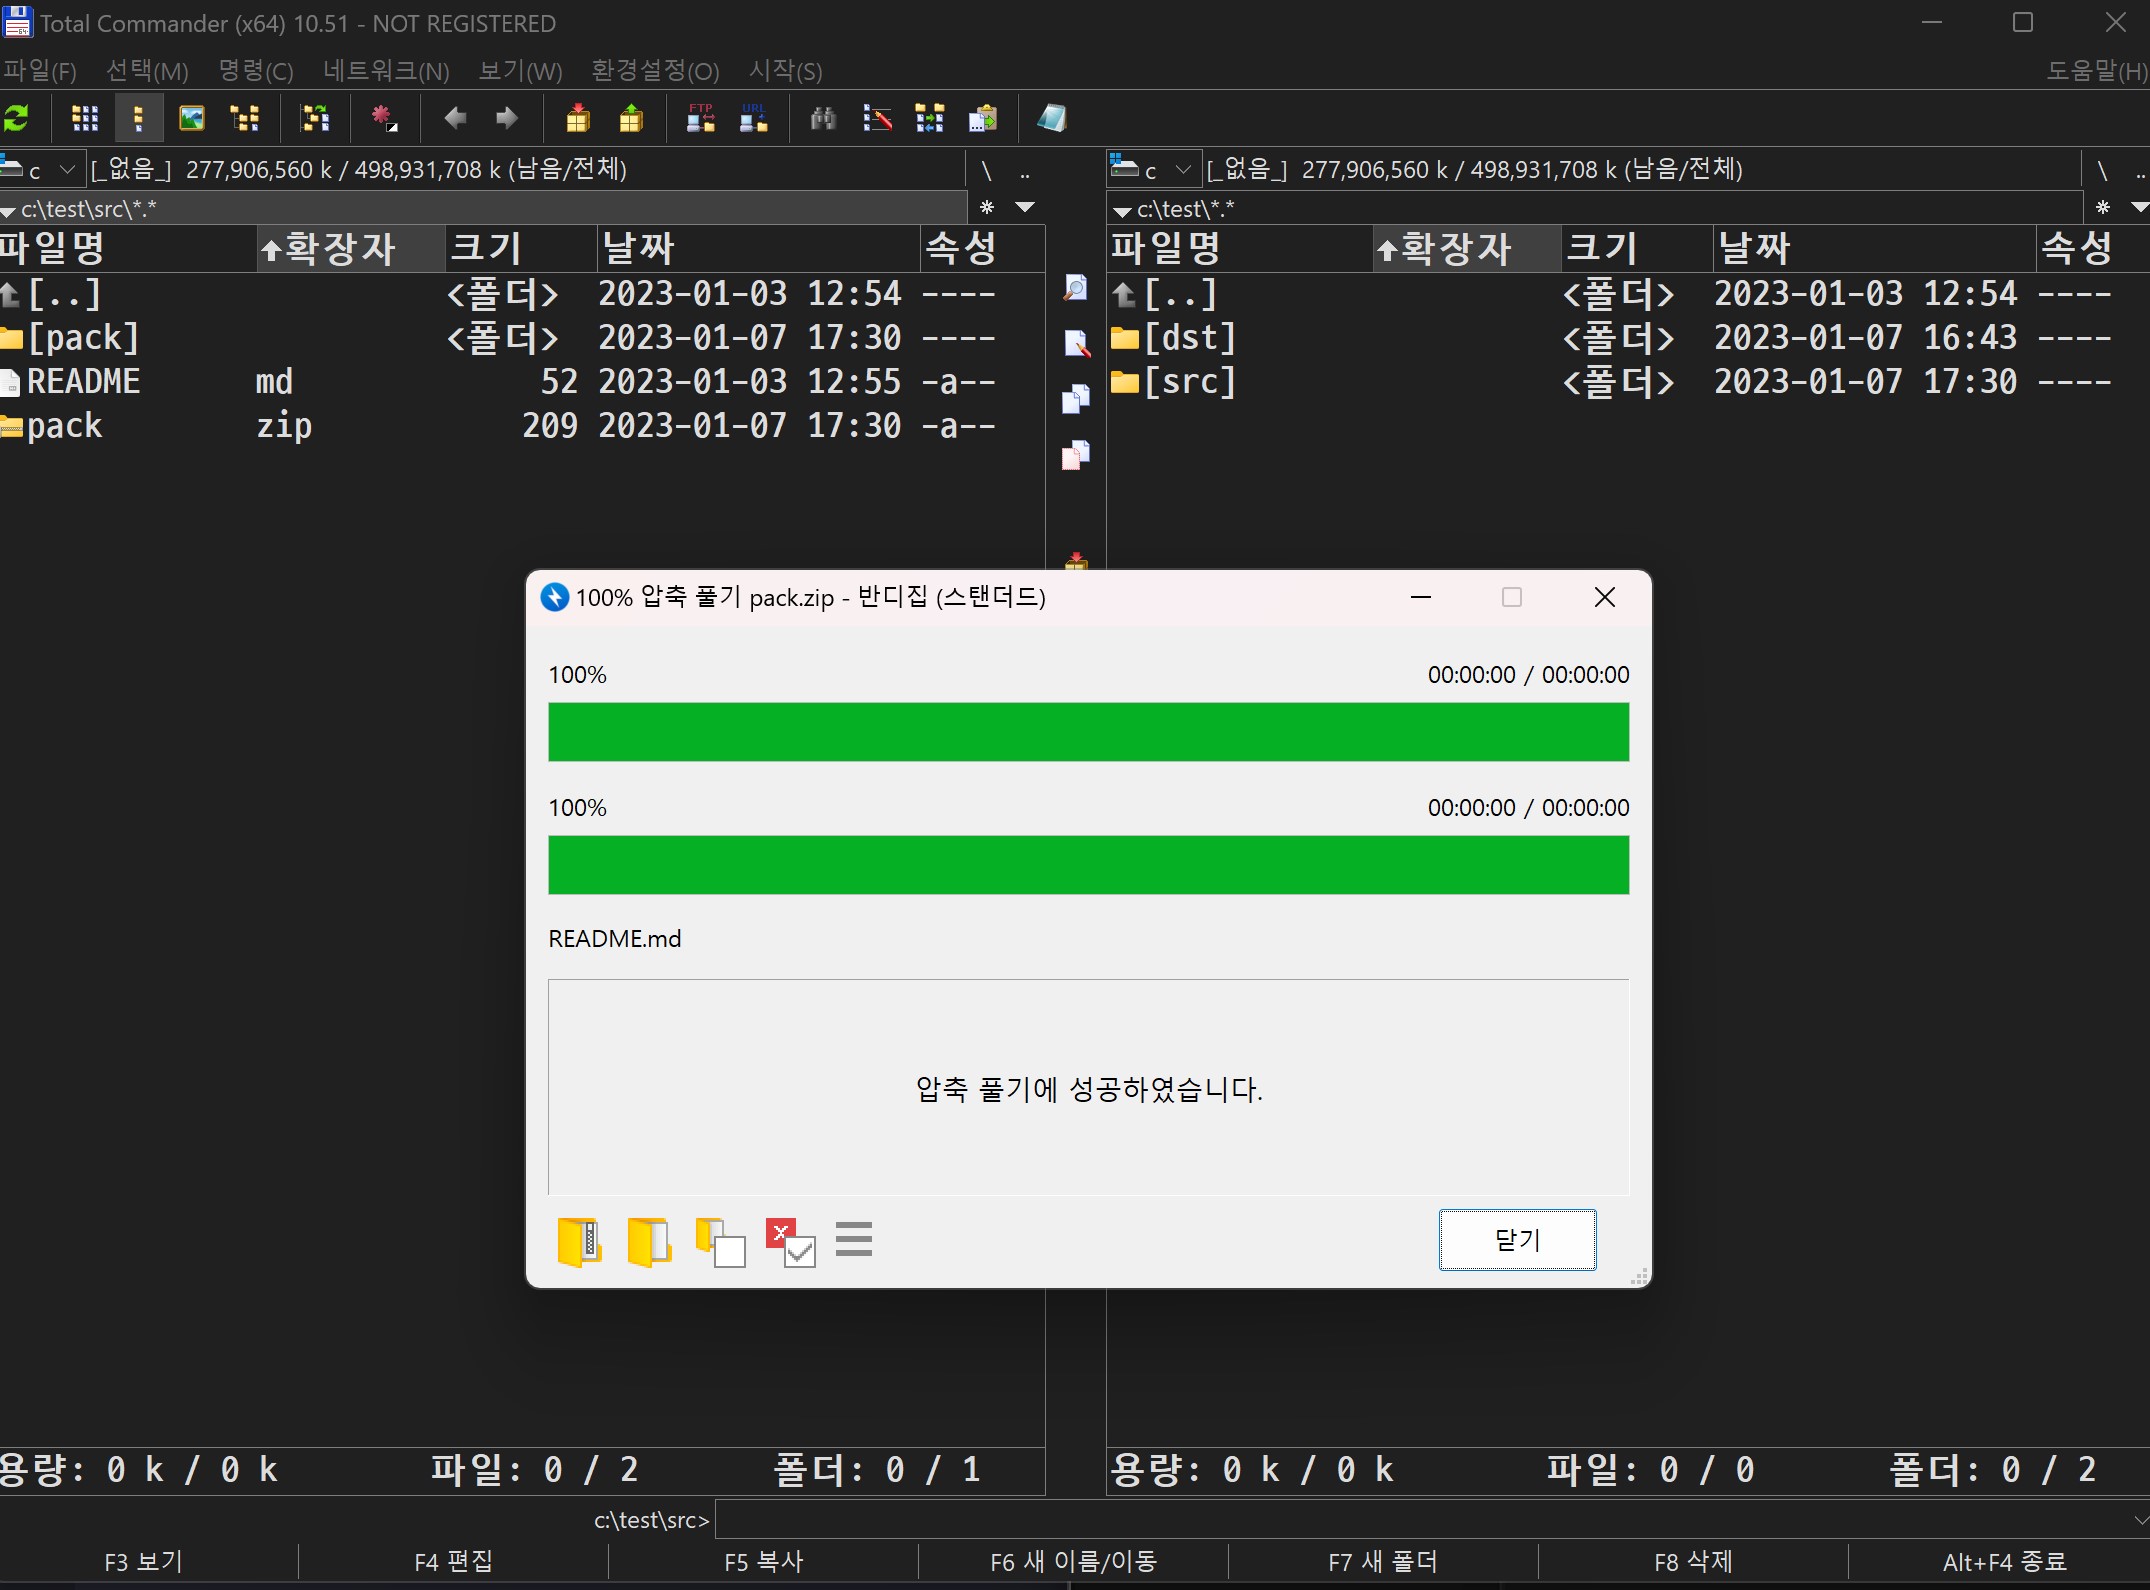
Task: Click the pack files toolbar icon
Action: point(578,119)
